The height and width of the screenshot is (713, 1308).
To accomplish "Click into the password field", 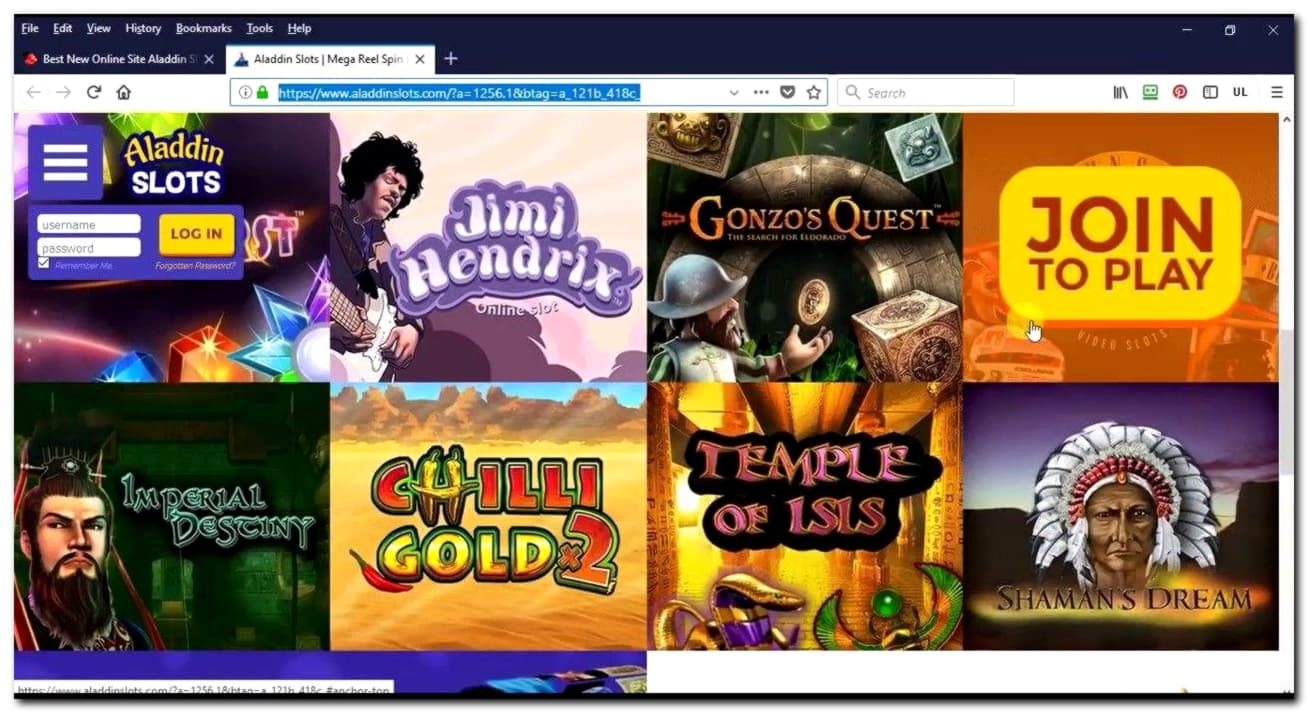I will (89, 247).
